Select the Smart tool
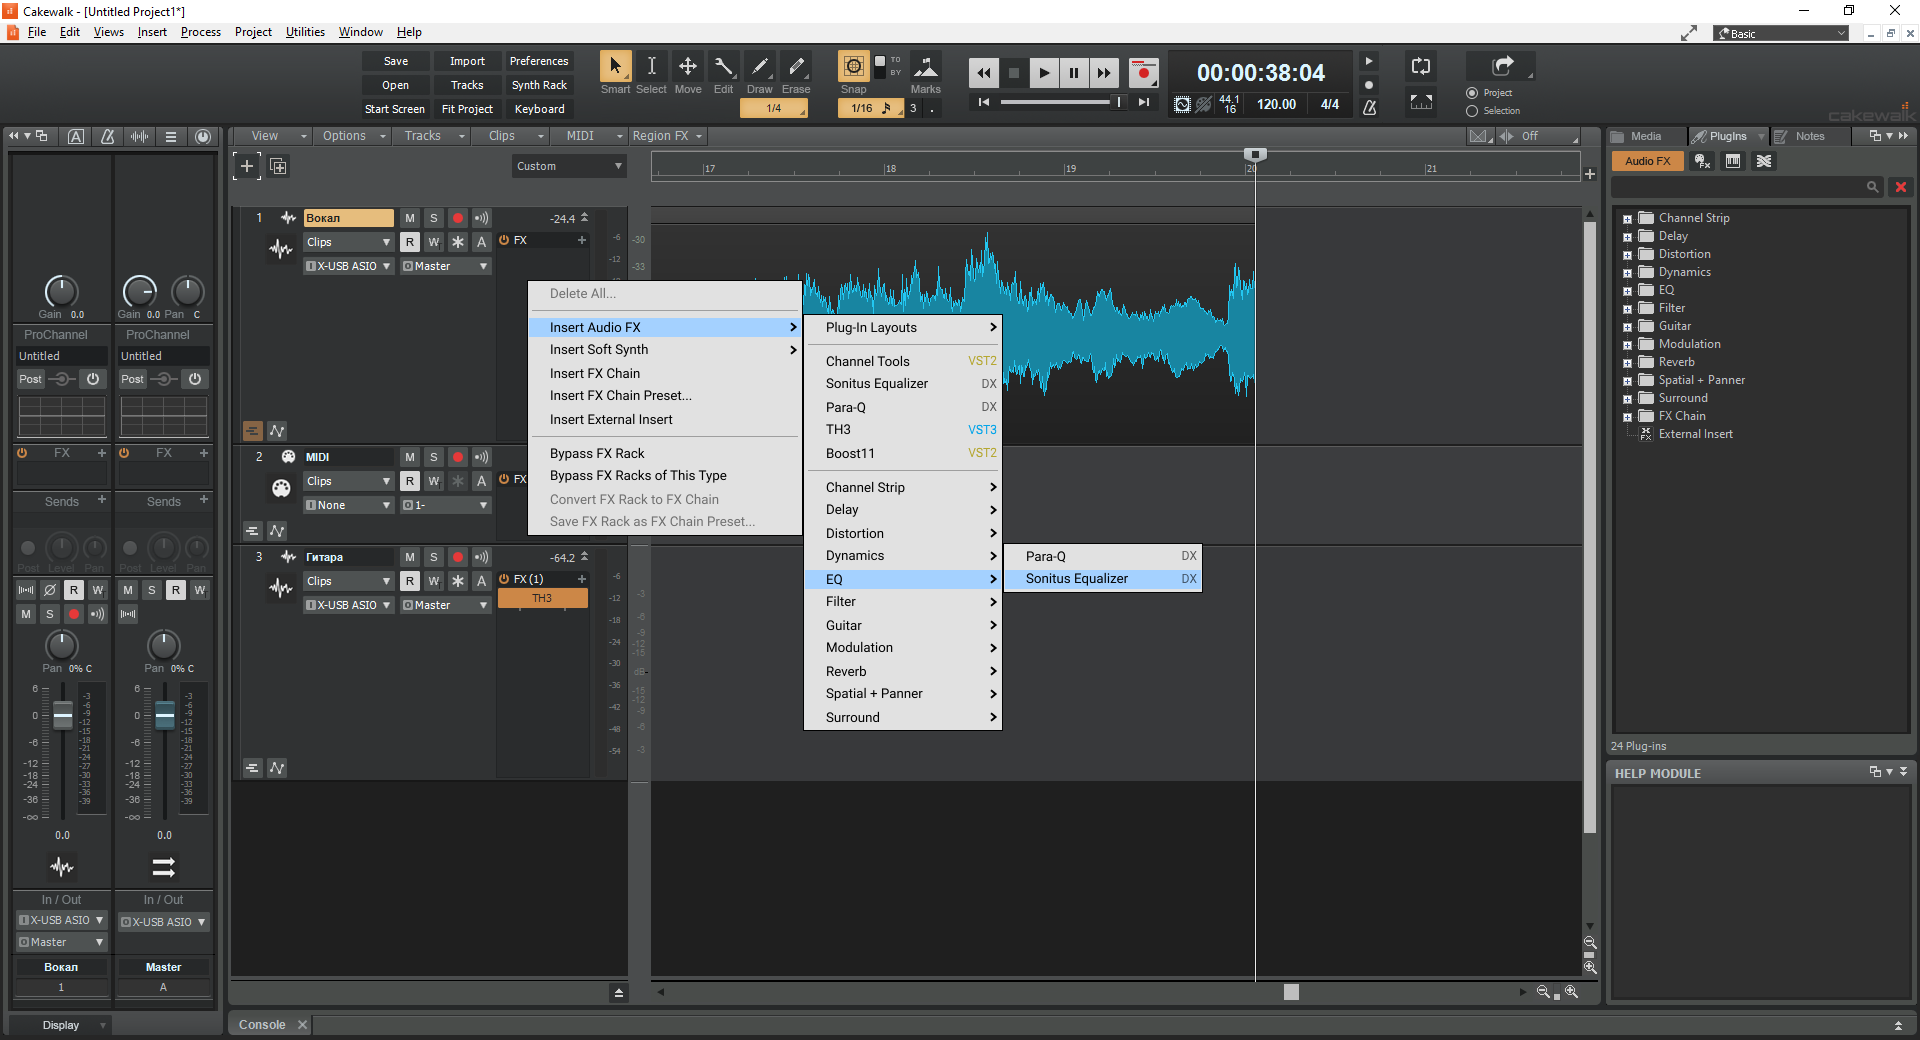Image resolution: width=1920 pixels, height=1040 pixels. 615,67
